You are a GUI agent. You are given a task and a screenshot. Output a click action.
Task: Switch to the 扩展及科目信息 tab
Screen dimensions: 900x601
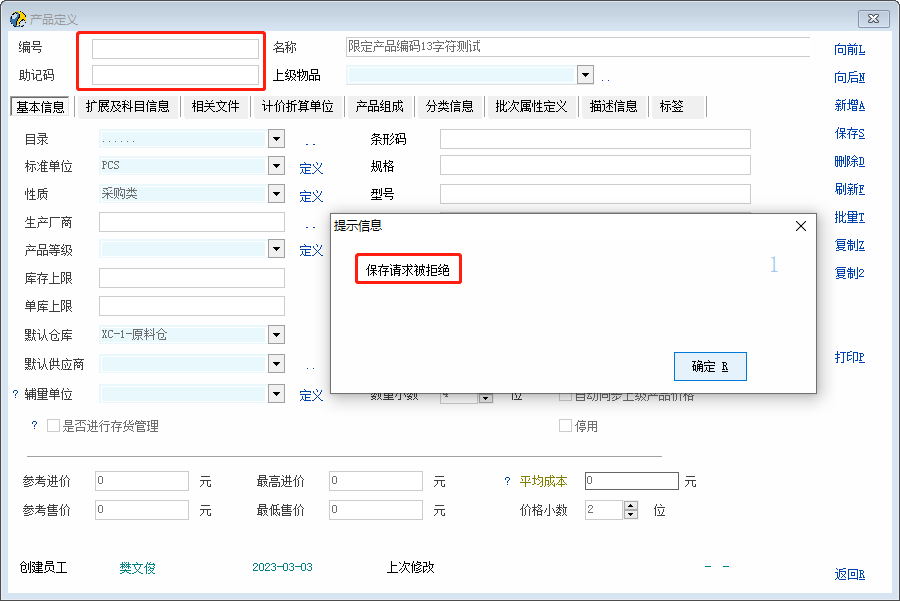click(x=127, y=106)
